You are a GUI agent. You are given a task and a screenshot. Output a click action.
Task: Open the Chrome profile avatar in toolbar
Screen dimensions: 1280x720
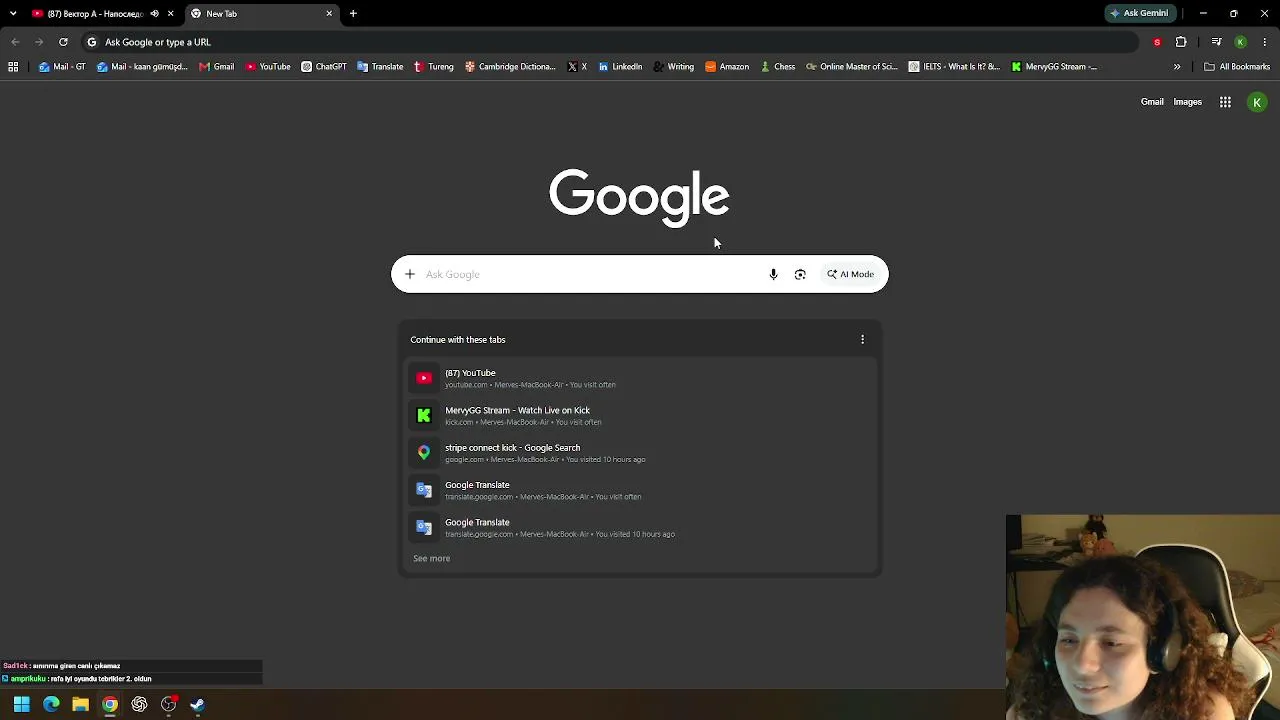coord(1240,42)
